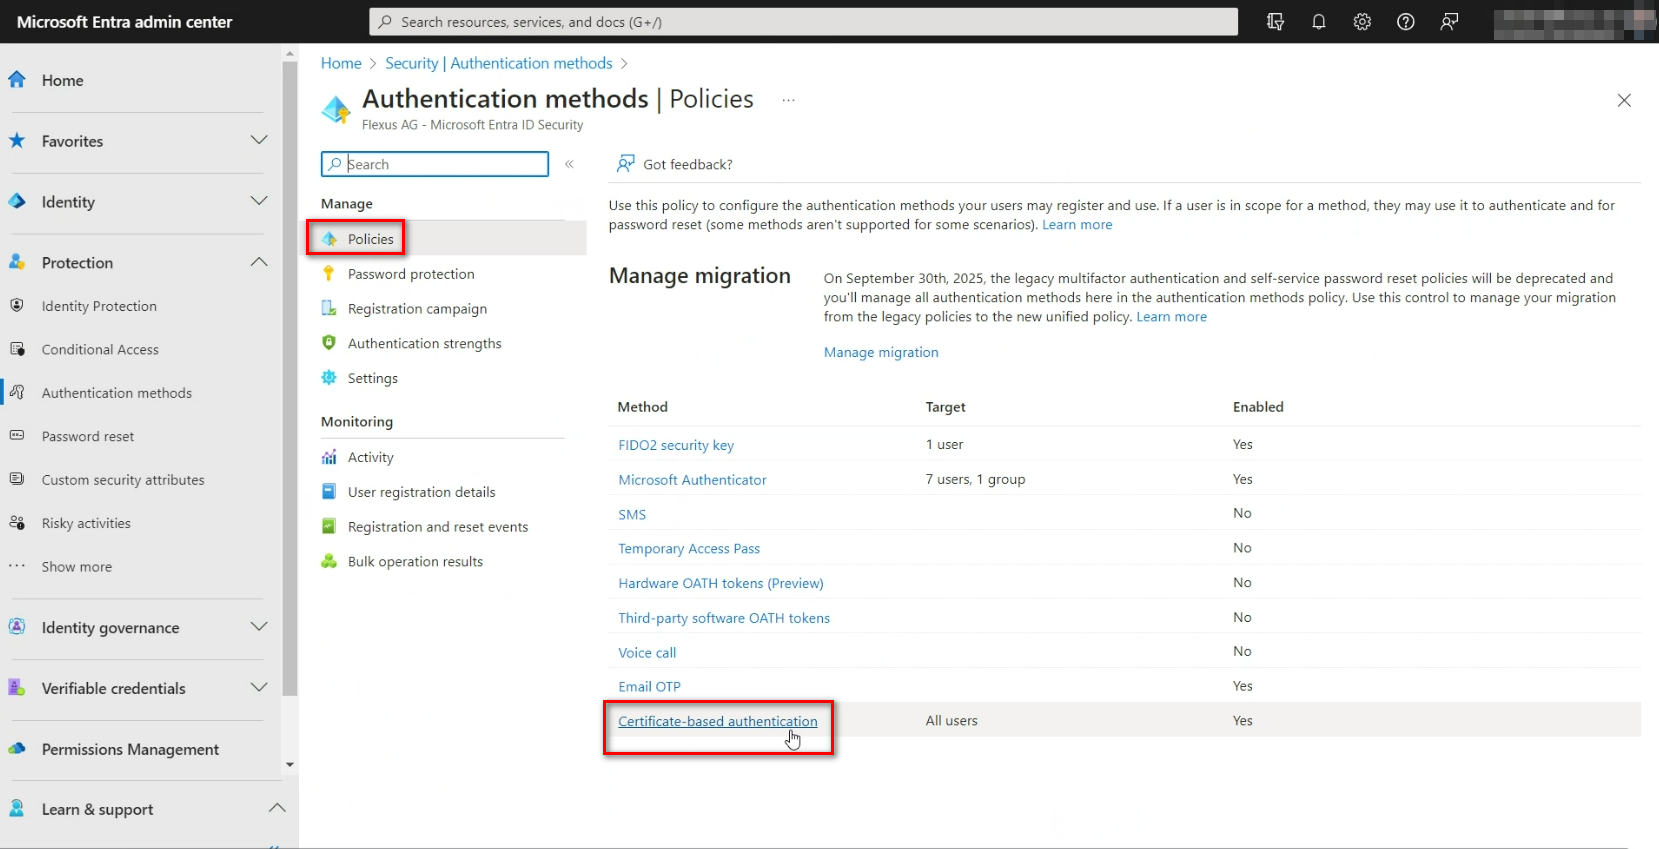Viewport: 1659px width, 849px height.
Task: Click the Got feedback icon
Action: coord(626,164)
